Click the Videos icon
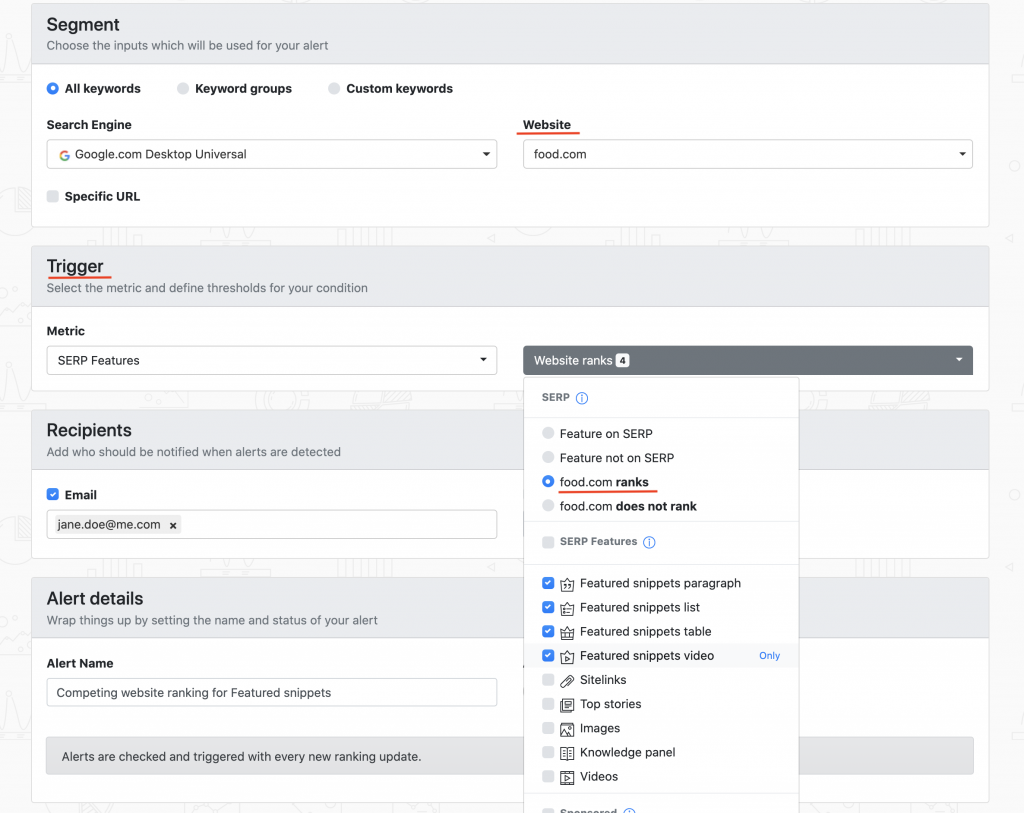 point(567,777)
